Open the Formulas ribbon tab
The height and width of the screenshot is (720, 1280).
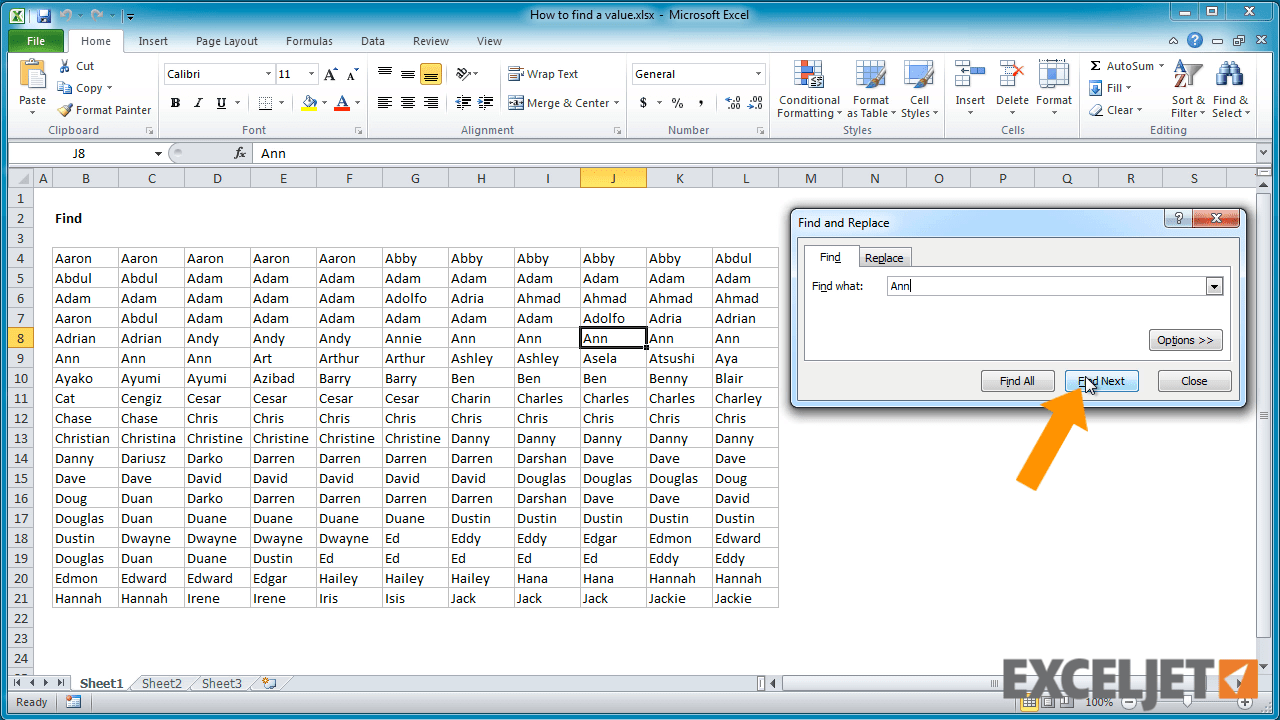309,41
